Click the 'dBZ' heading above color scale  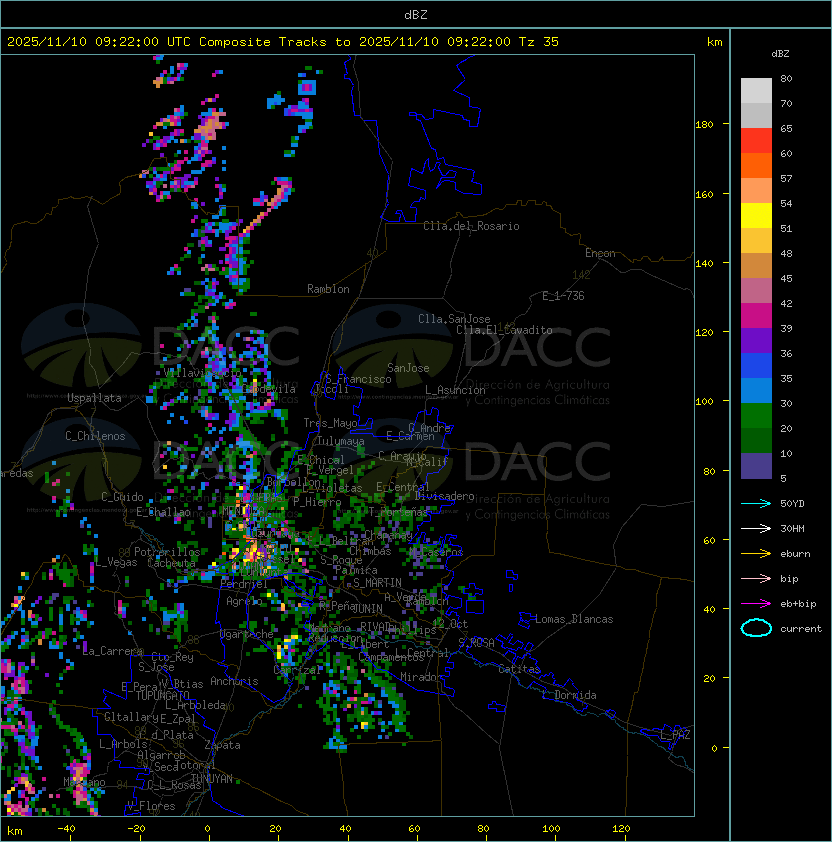coord(780,53)
